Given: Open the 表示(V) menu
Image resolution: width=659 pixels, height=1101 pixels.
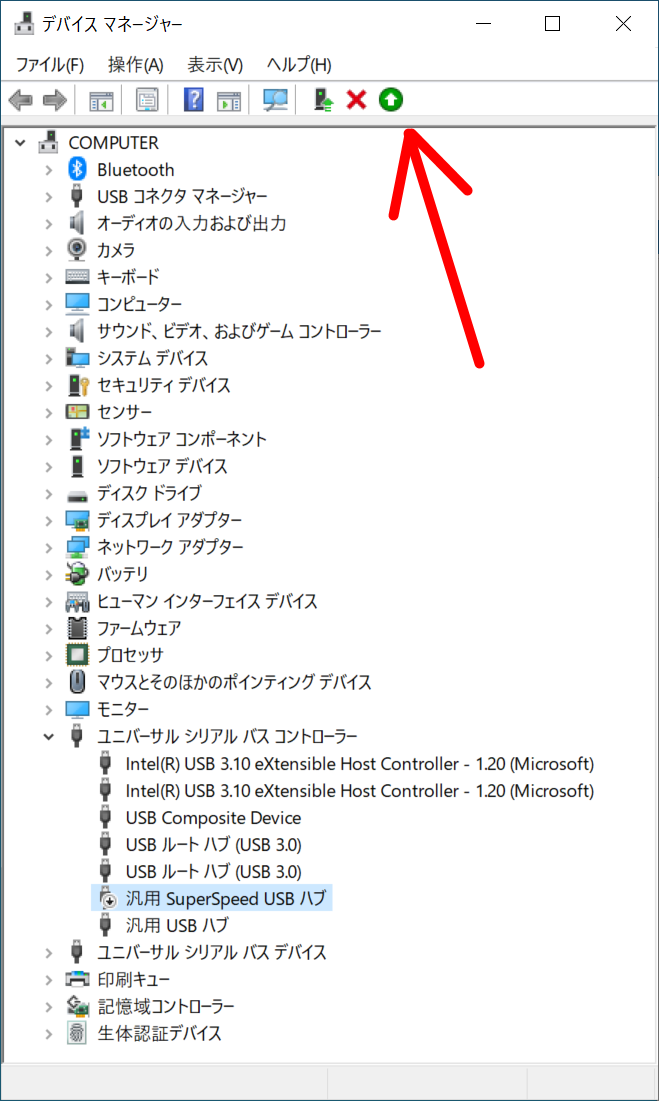Looking at the screenshot, I should [215, 65].
